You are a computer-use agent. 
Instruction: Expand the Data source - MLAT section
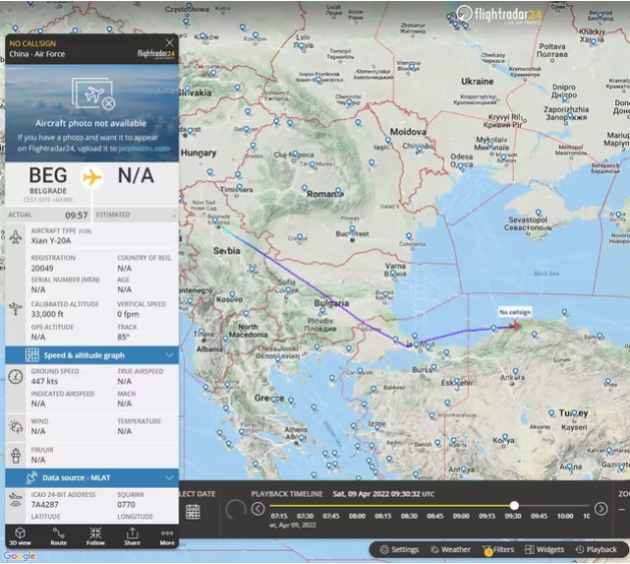pos(92,478)
